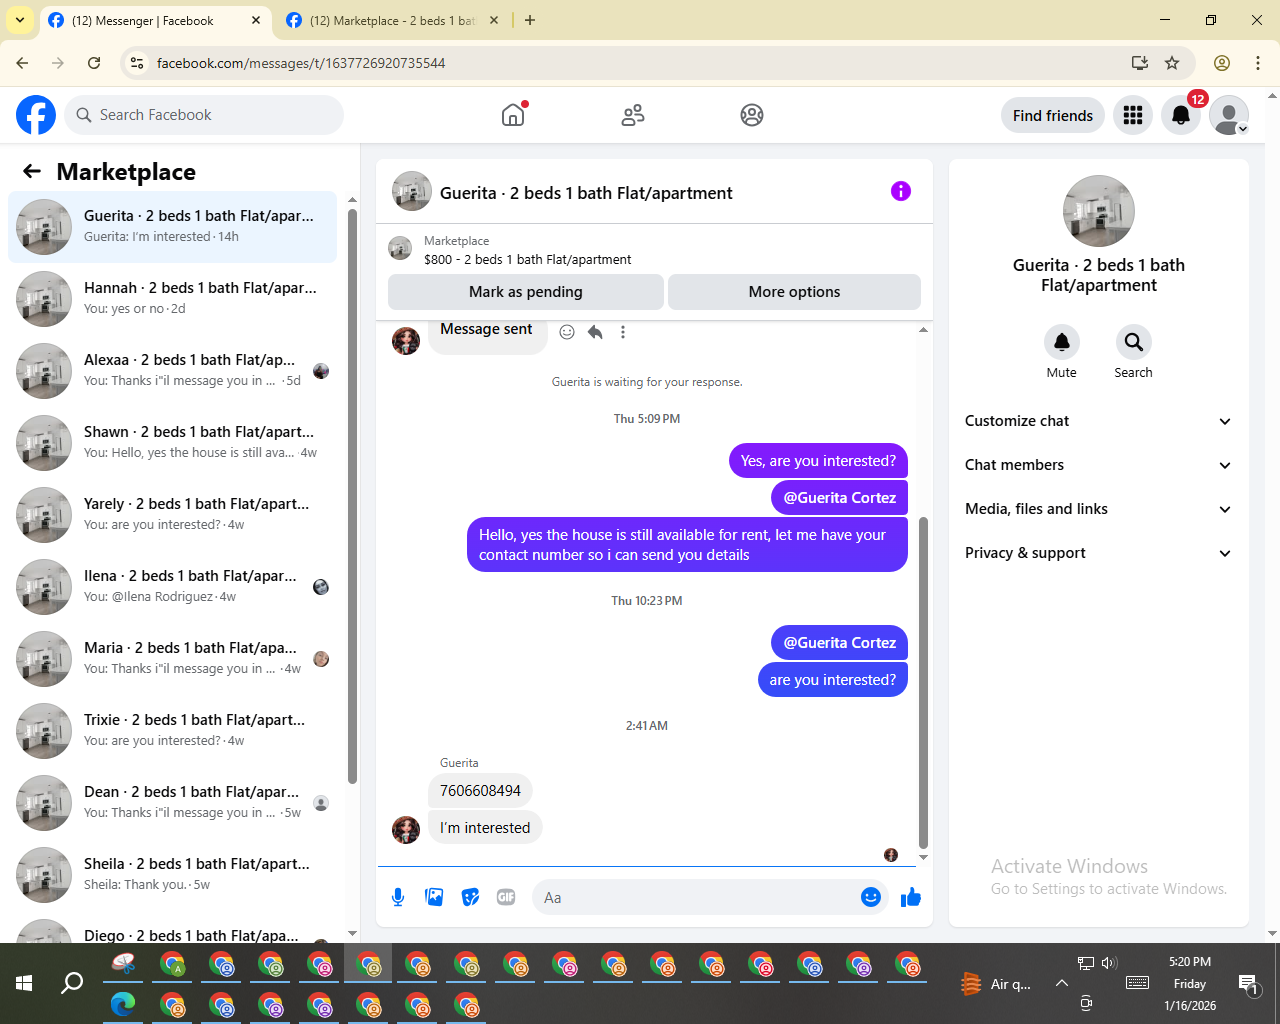The width and height of the screenshot is (1280, 1024).
Task: Choose a GIF
Action: (x=506, y=897)
